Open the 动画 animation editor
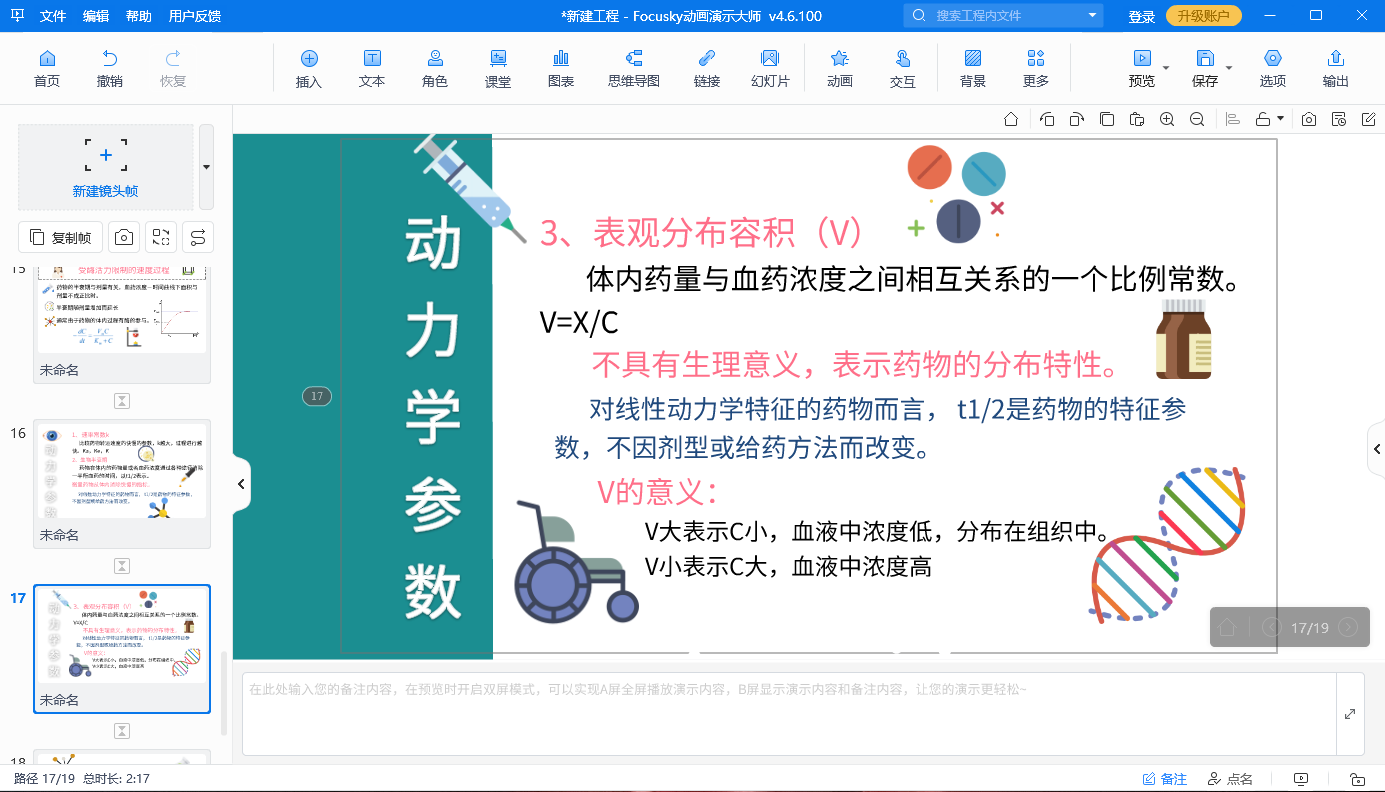 point(840,69)
